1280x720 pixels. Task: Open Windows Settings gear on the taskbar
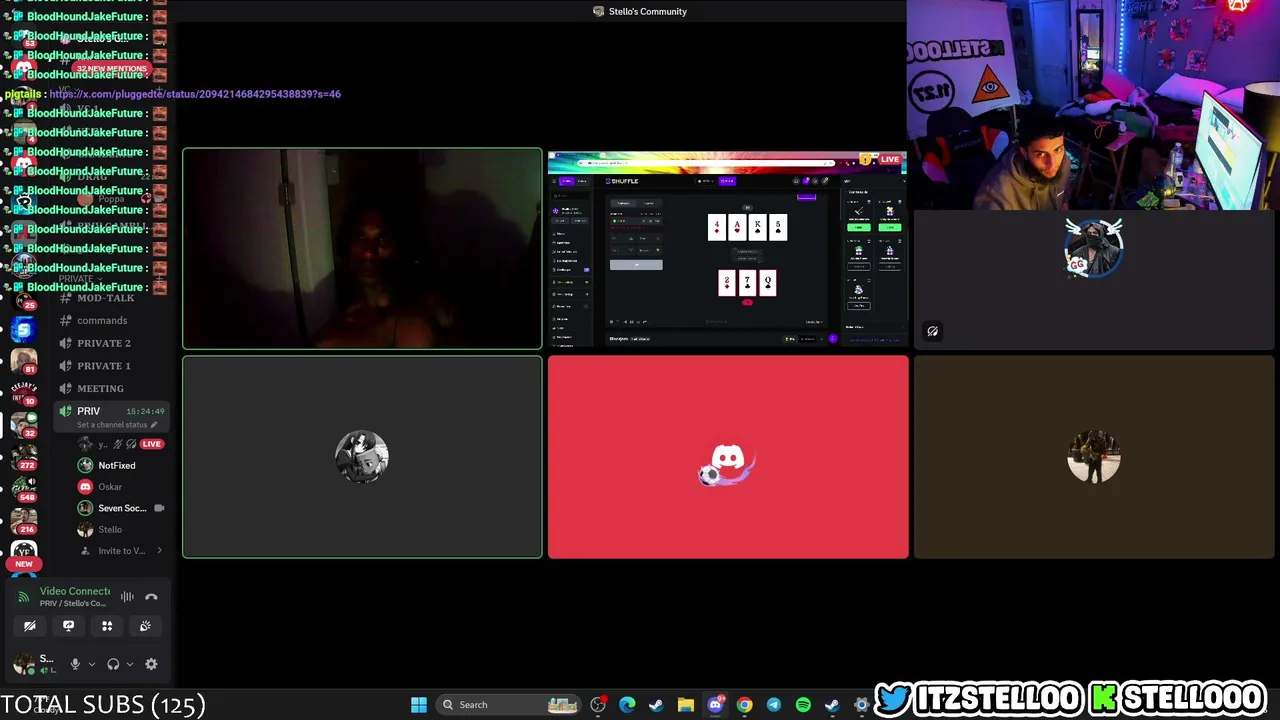pyautogui.click(x=861, y=705)
